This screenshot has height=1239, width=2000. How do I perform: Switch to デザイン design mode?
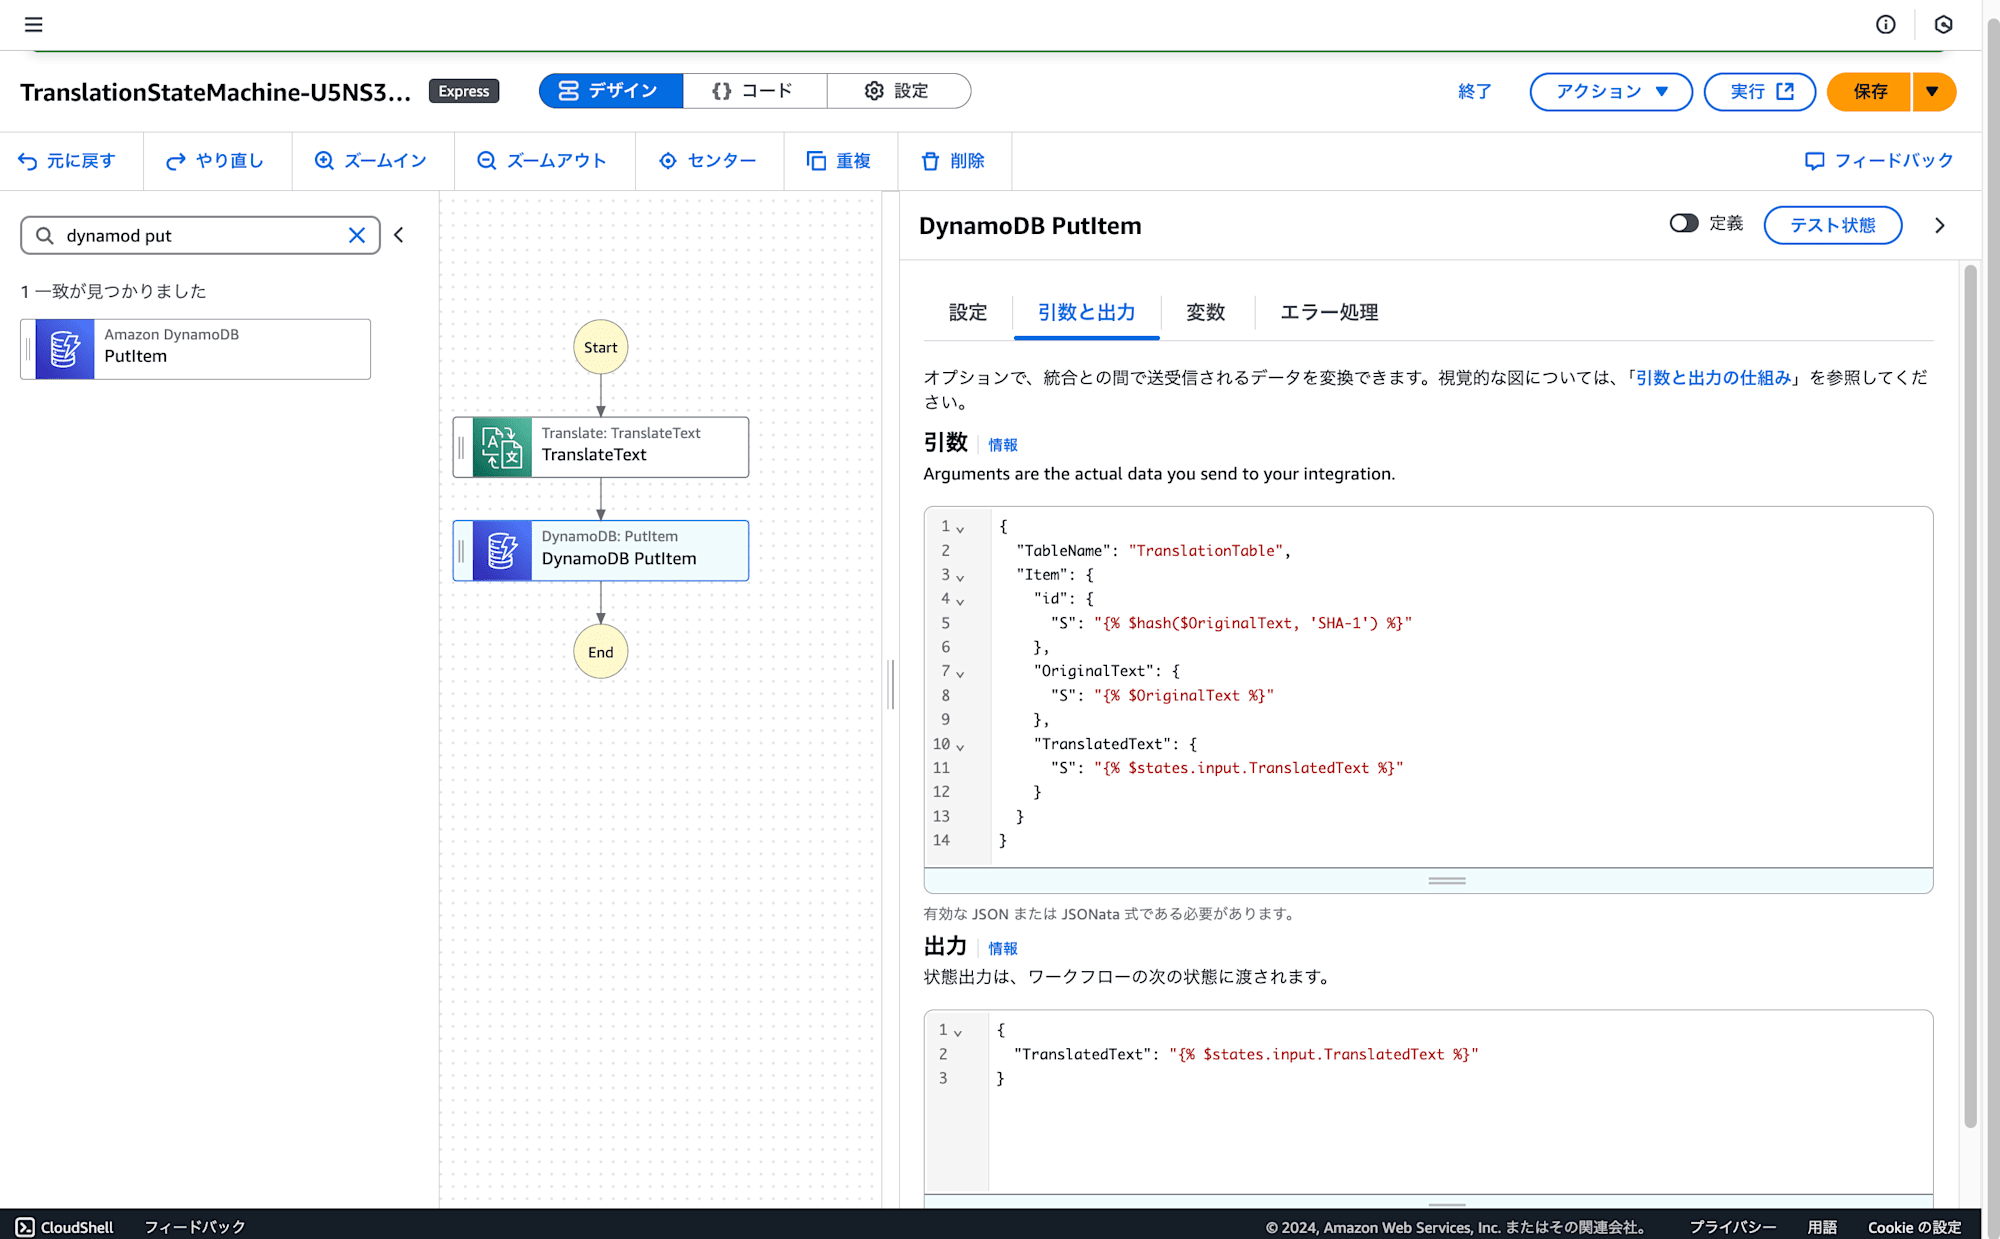[x=611, y=91]
